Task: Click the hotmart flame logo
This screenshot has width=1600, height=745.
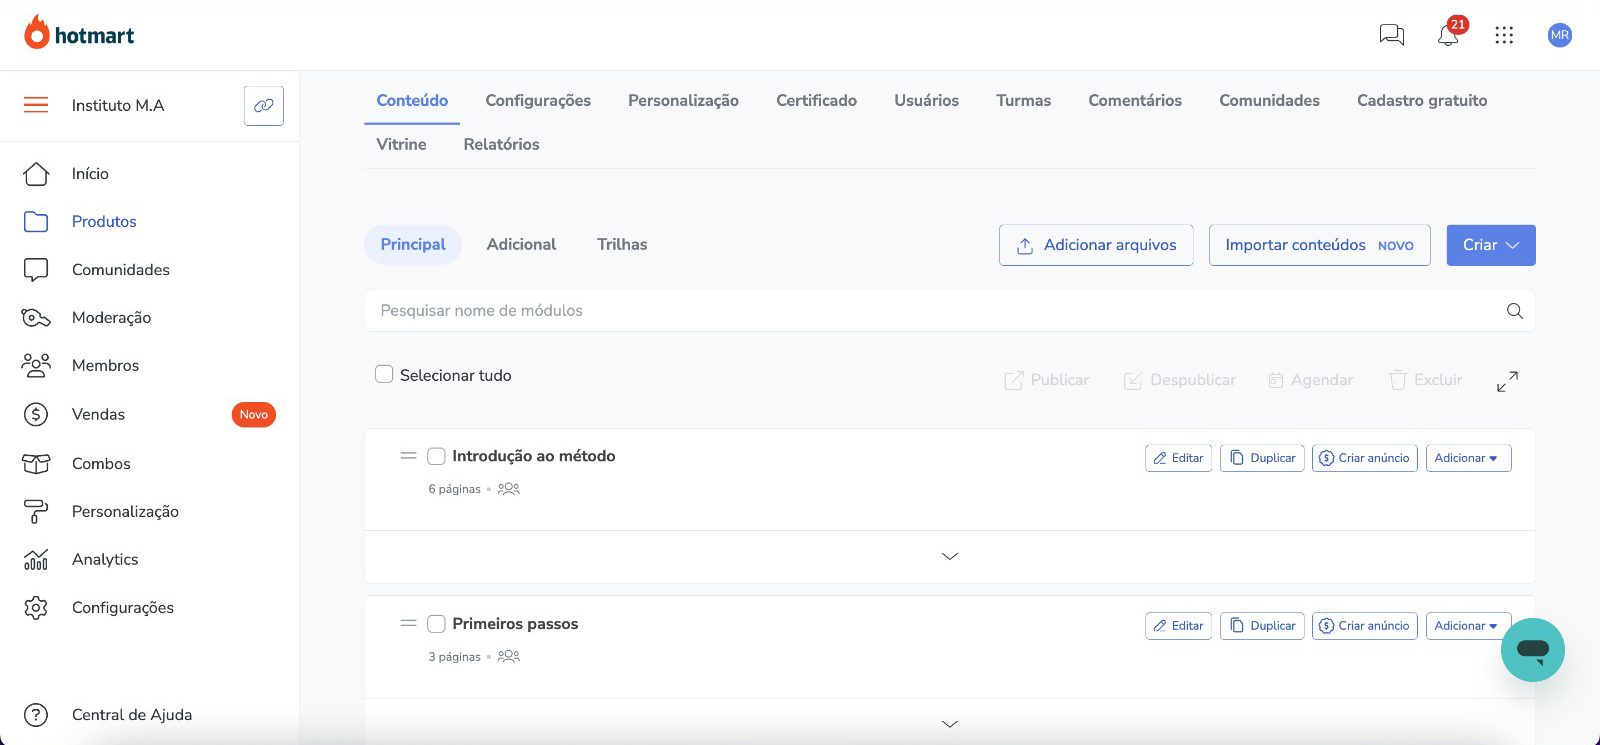Action: (37, 33)
